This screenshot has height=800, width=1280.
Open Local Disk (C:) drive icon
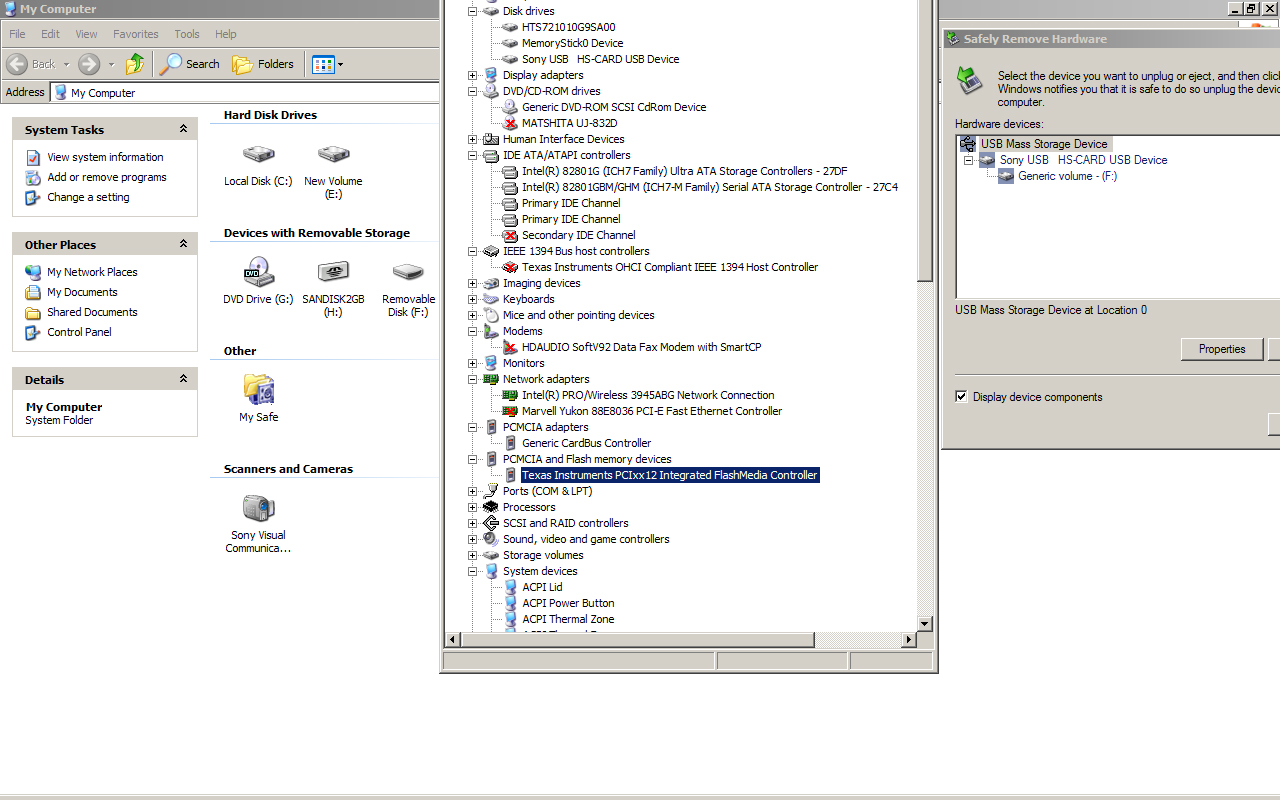click(x=258, y=154)
